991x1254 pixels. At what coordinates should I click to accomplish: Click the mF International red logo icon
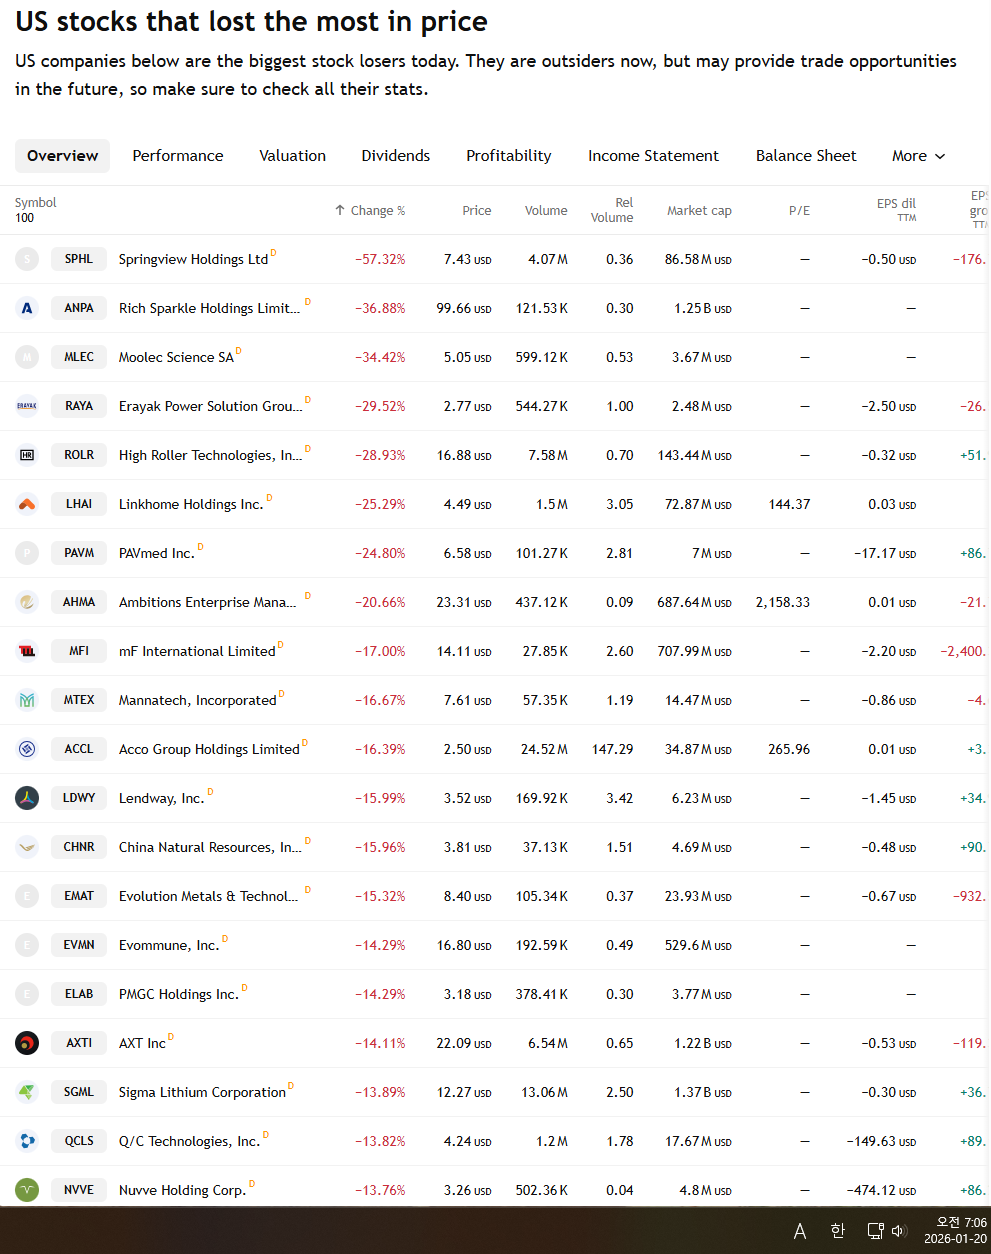click(x=27, y=651)
